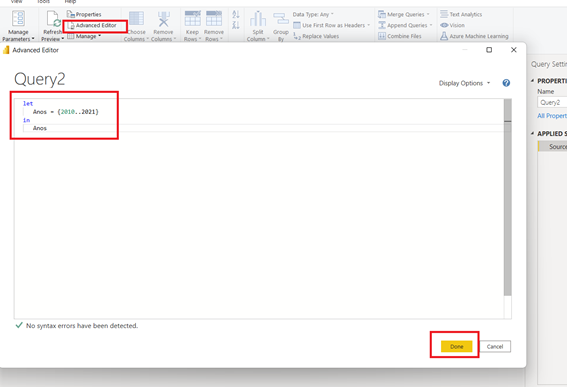Sort ascending with A-Z icon
The width and height of the screenshot is (568, 388).
pyautogui.click(x=236, y=14)
